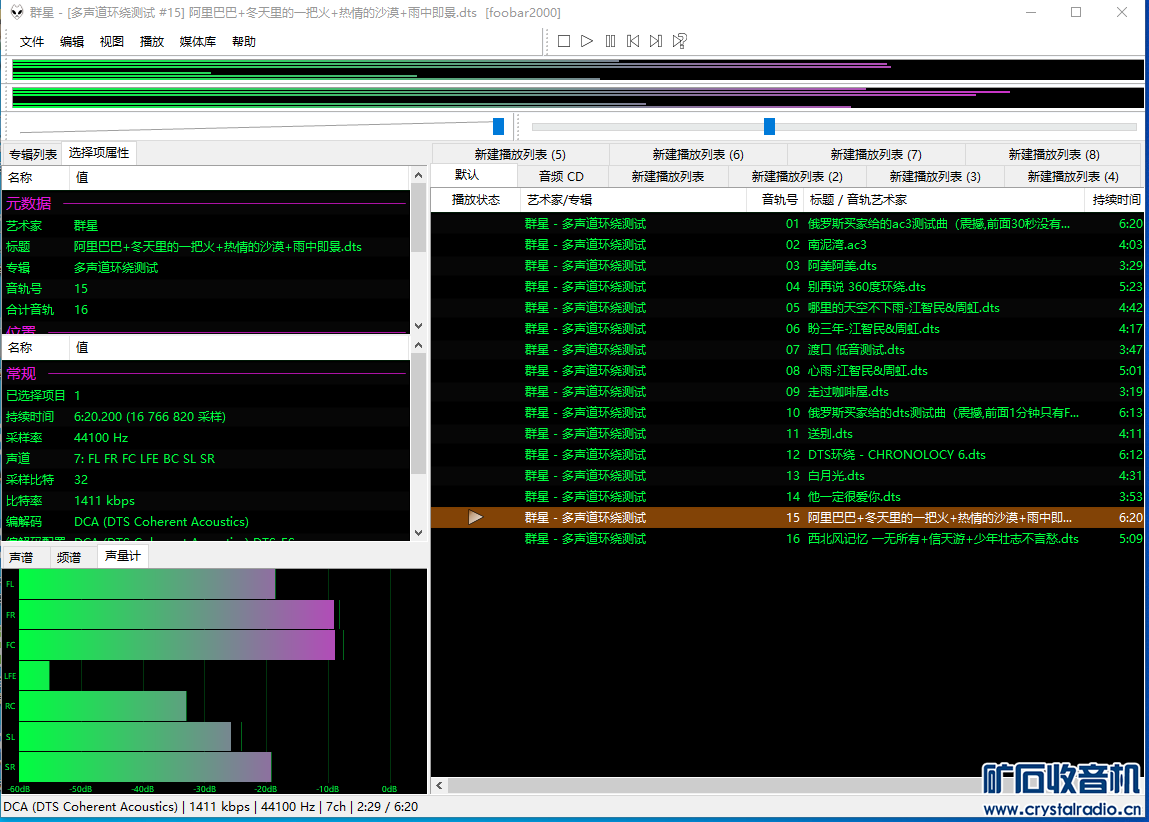Image resolution: width=1149 pixels, height=822 pixels.
Task: Open the 新建播放列表 (5) tab
Action: pyautogui.click(x=520, y=155)
